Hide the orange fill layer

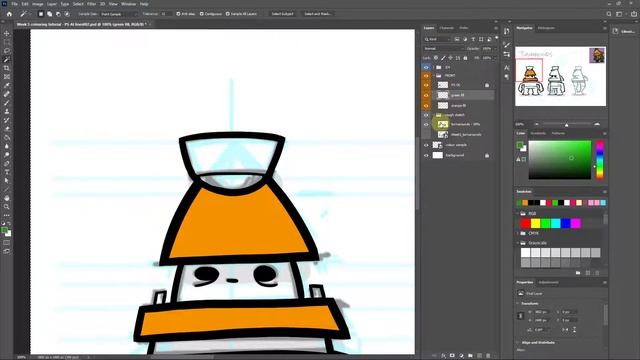[426, 106]
